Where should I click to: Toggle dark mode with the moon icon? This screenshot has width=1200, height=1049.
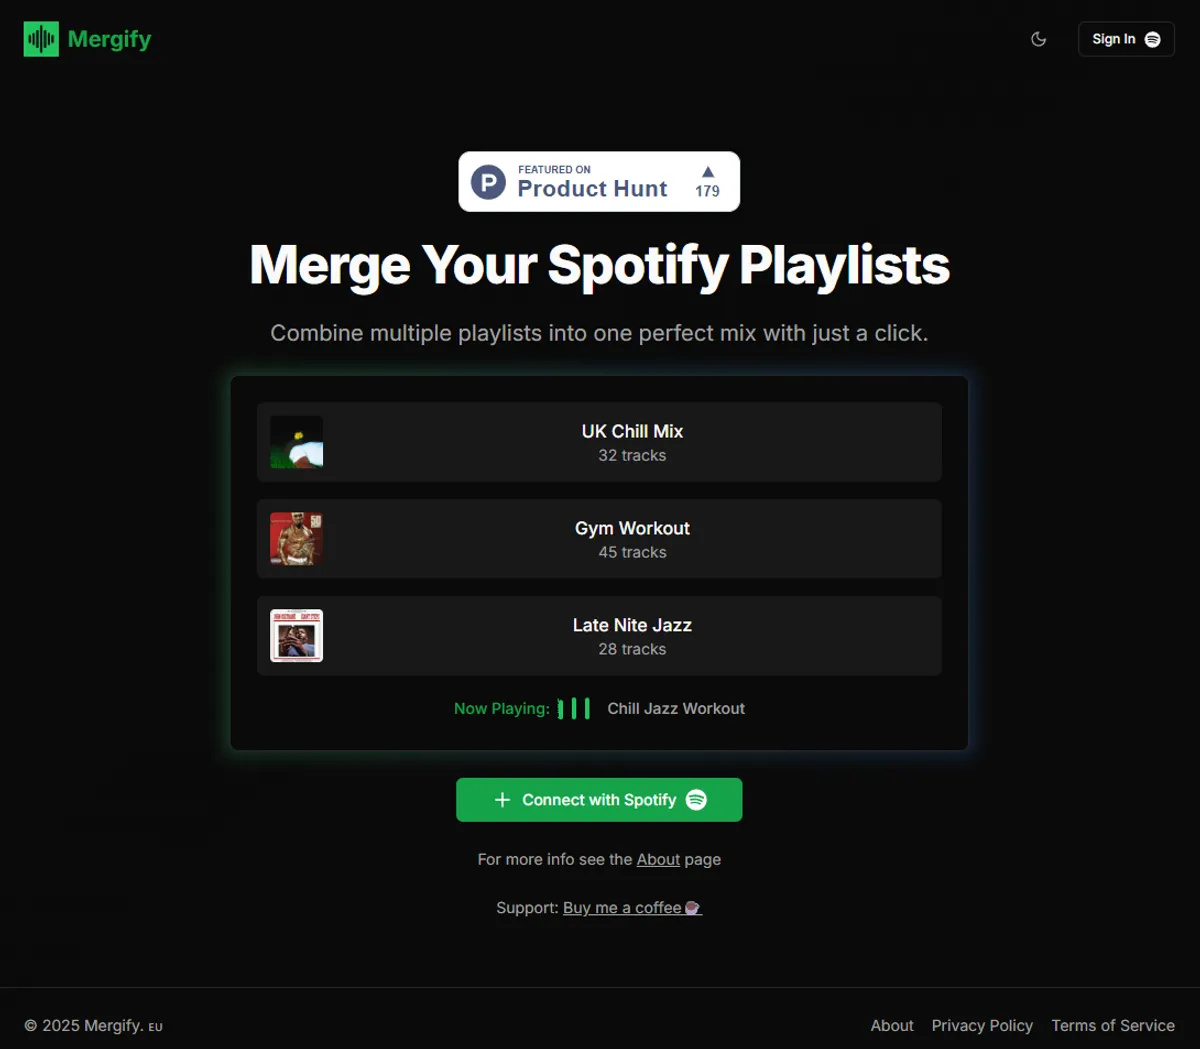1039,39
